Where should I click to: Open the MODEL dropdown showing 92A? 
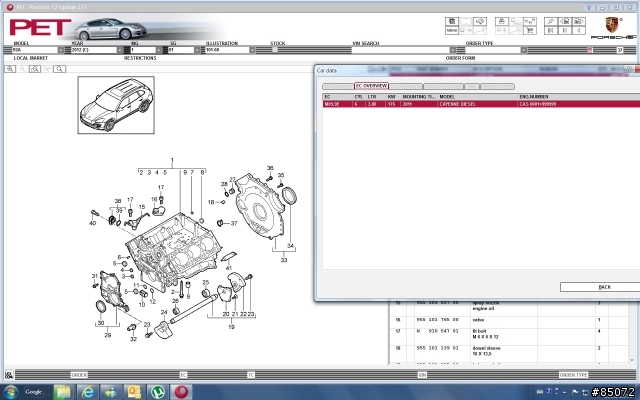(61, 50)
